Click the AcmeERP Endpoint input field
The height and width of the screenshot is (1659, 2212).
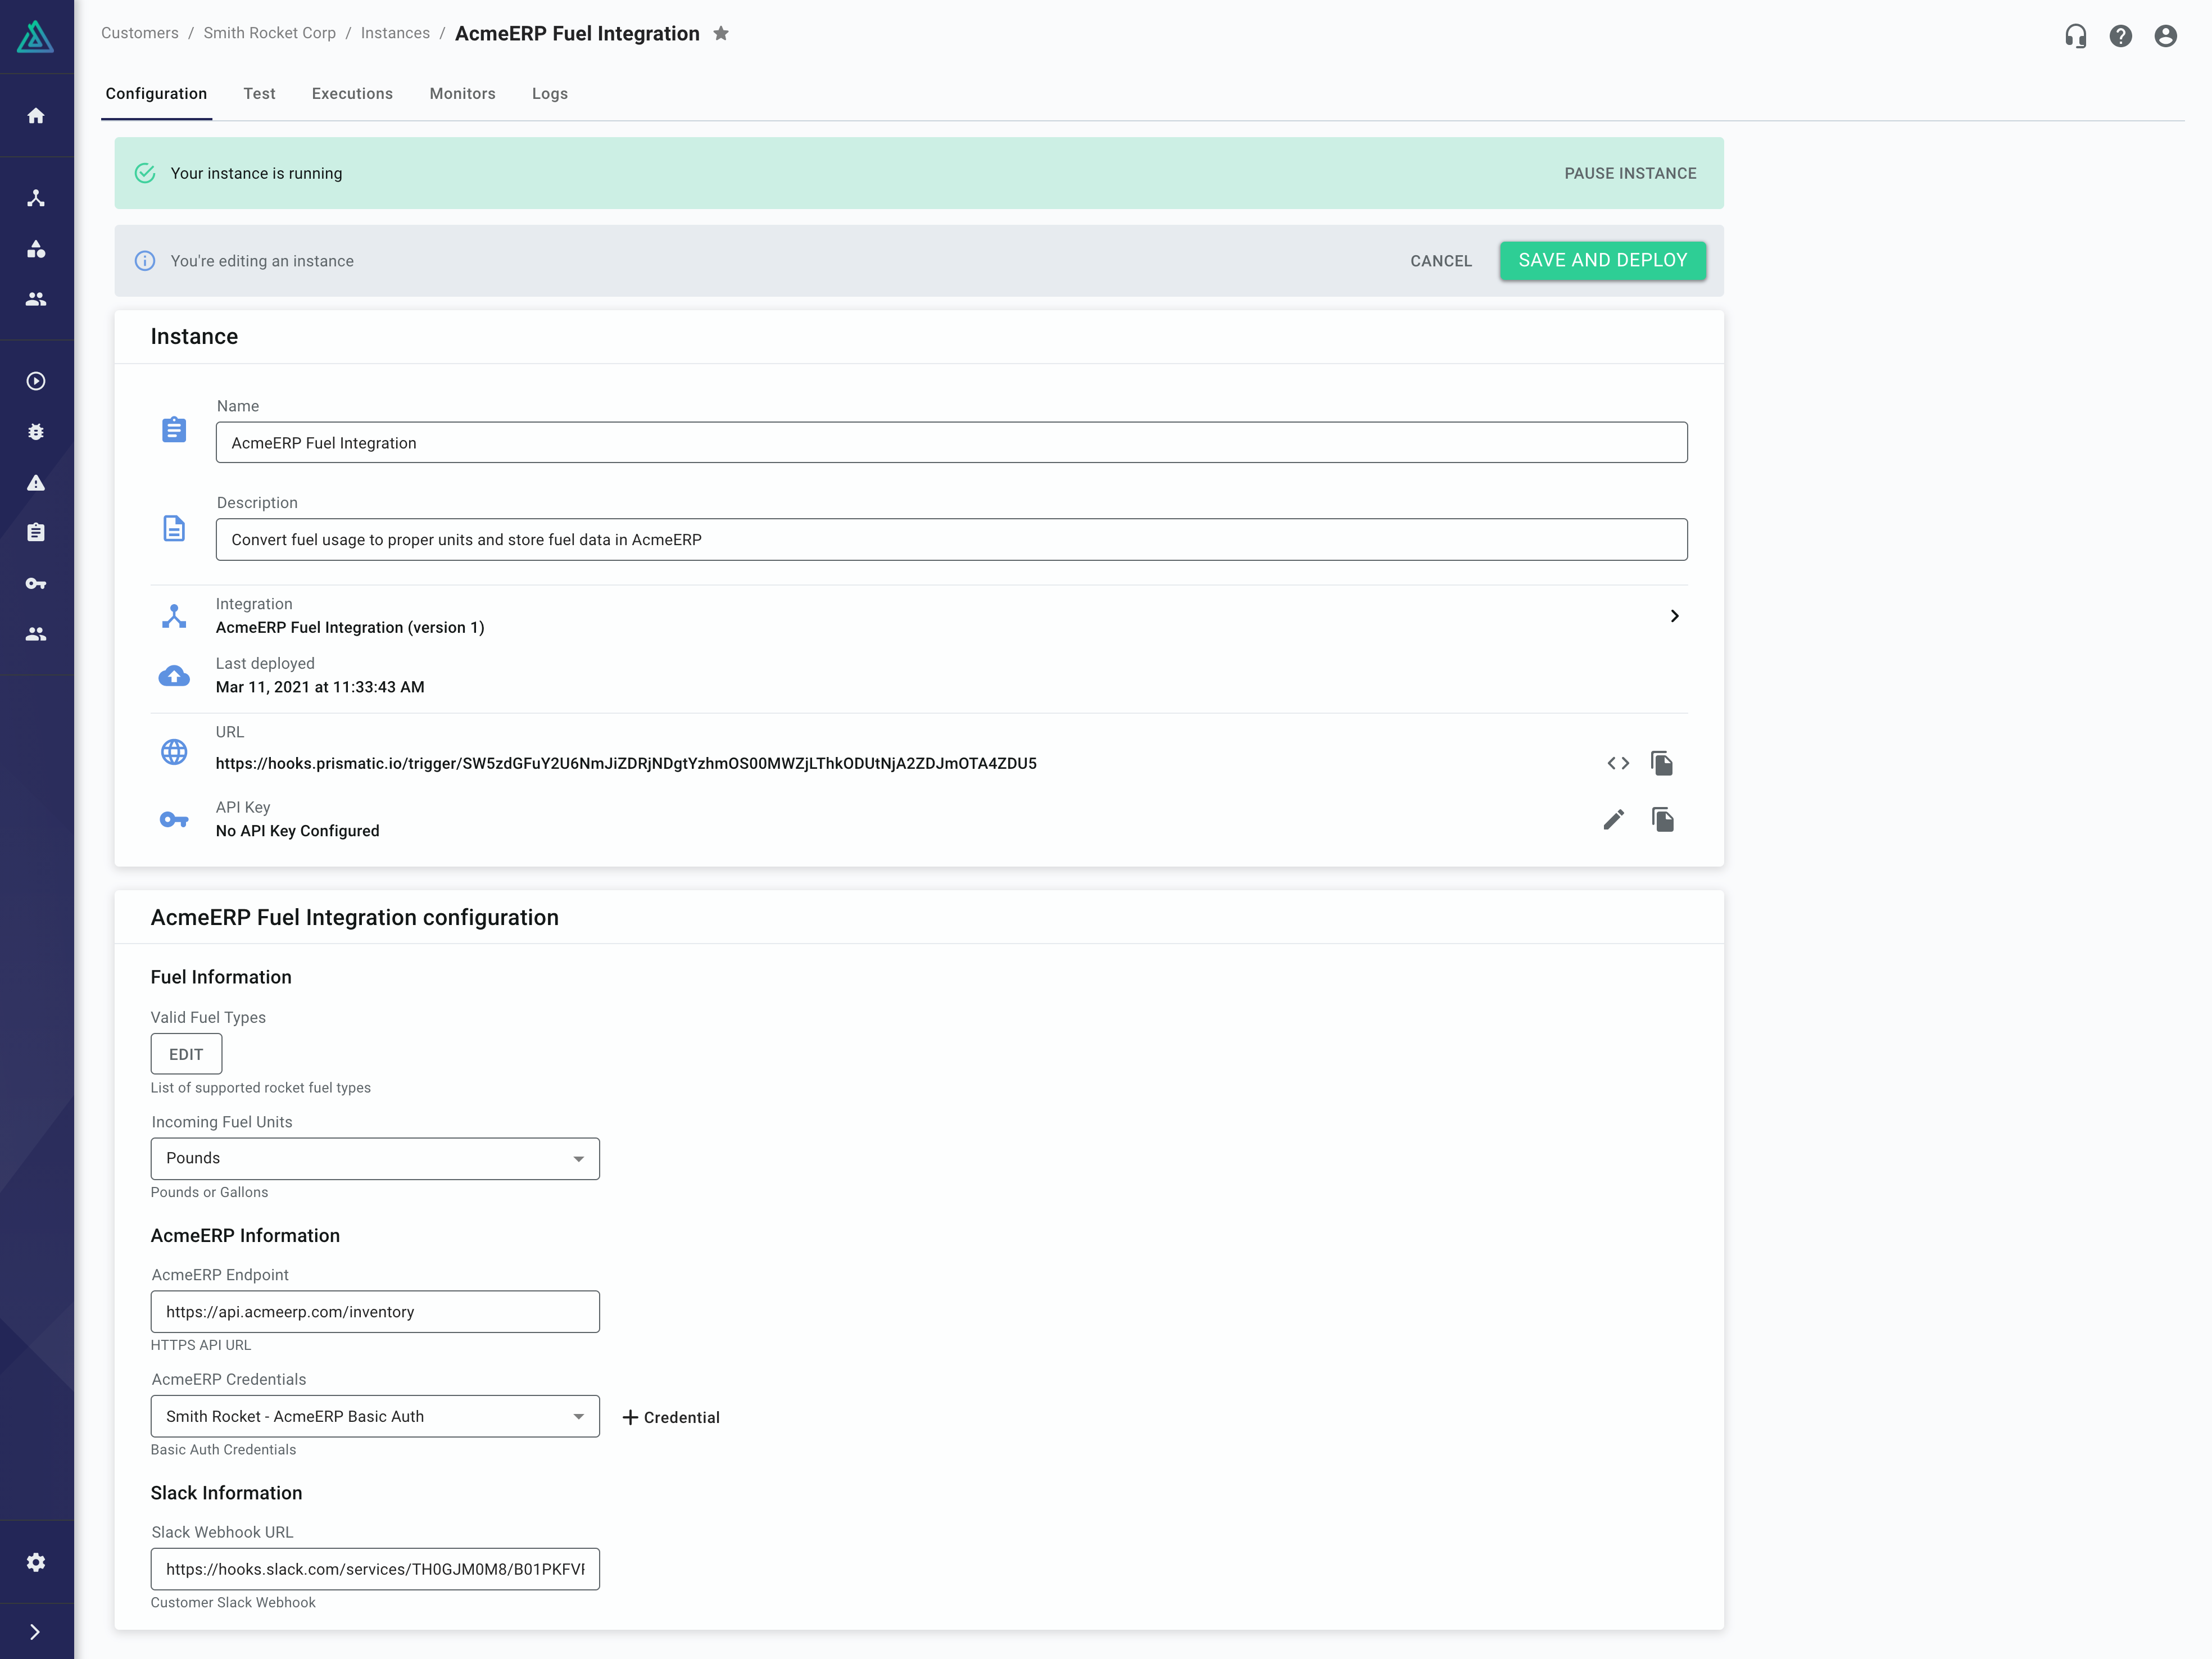tap(375, 1311)
